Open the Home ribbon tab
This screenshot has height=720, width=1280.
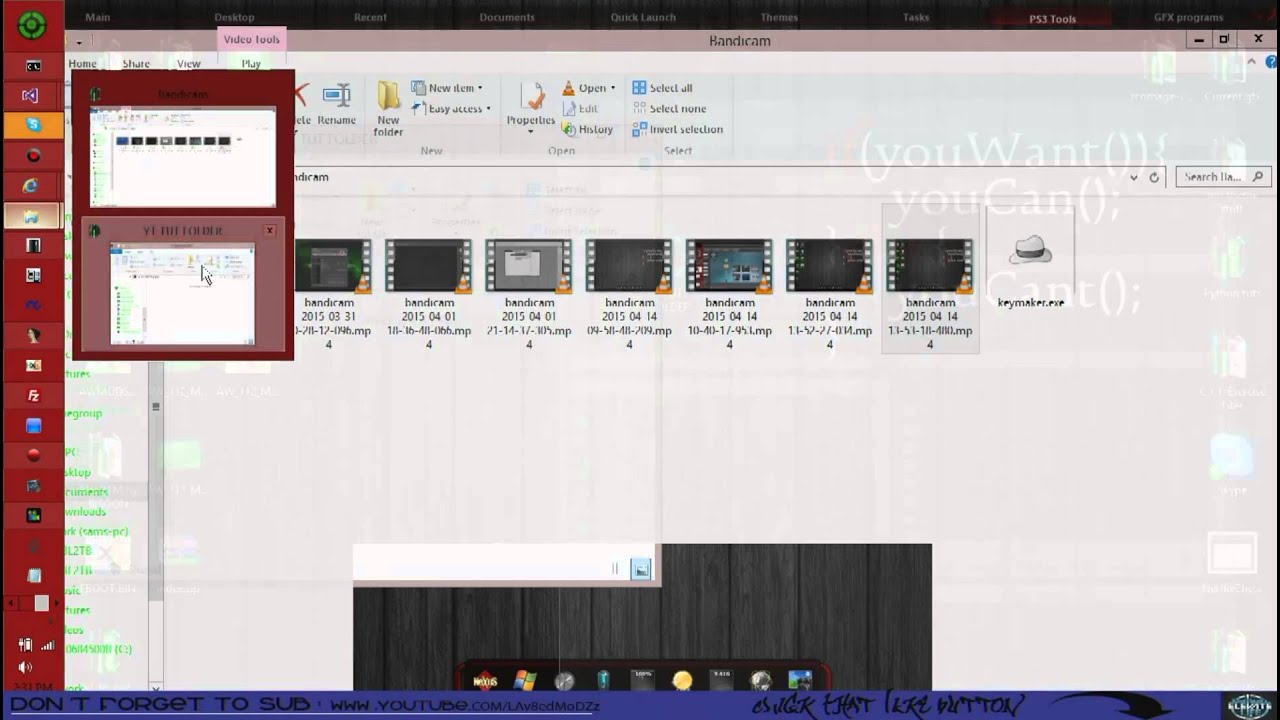pyautogui.click(x=82, y=64)
